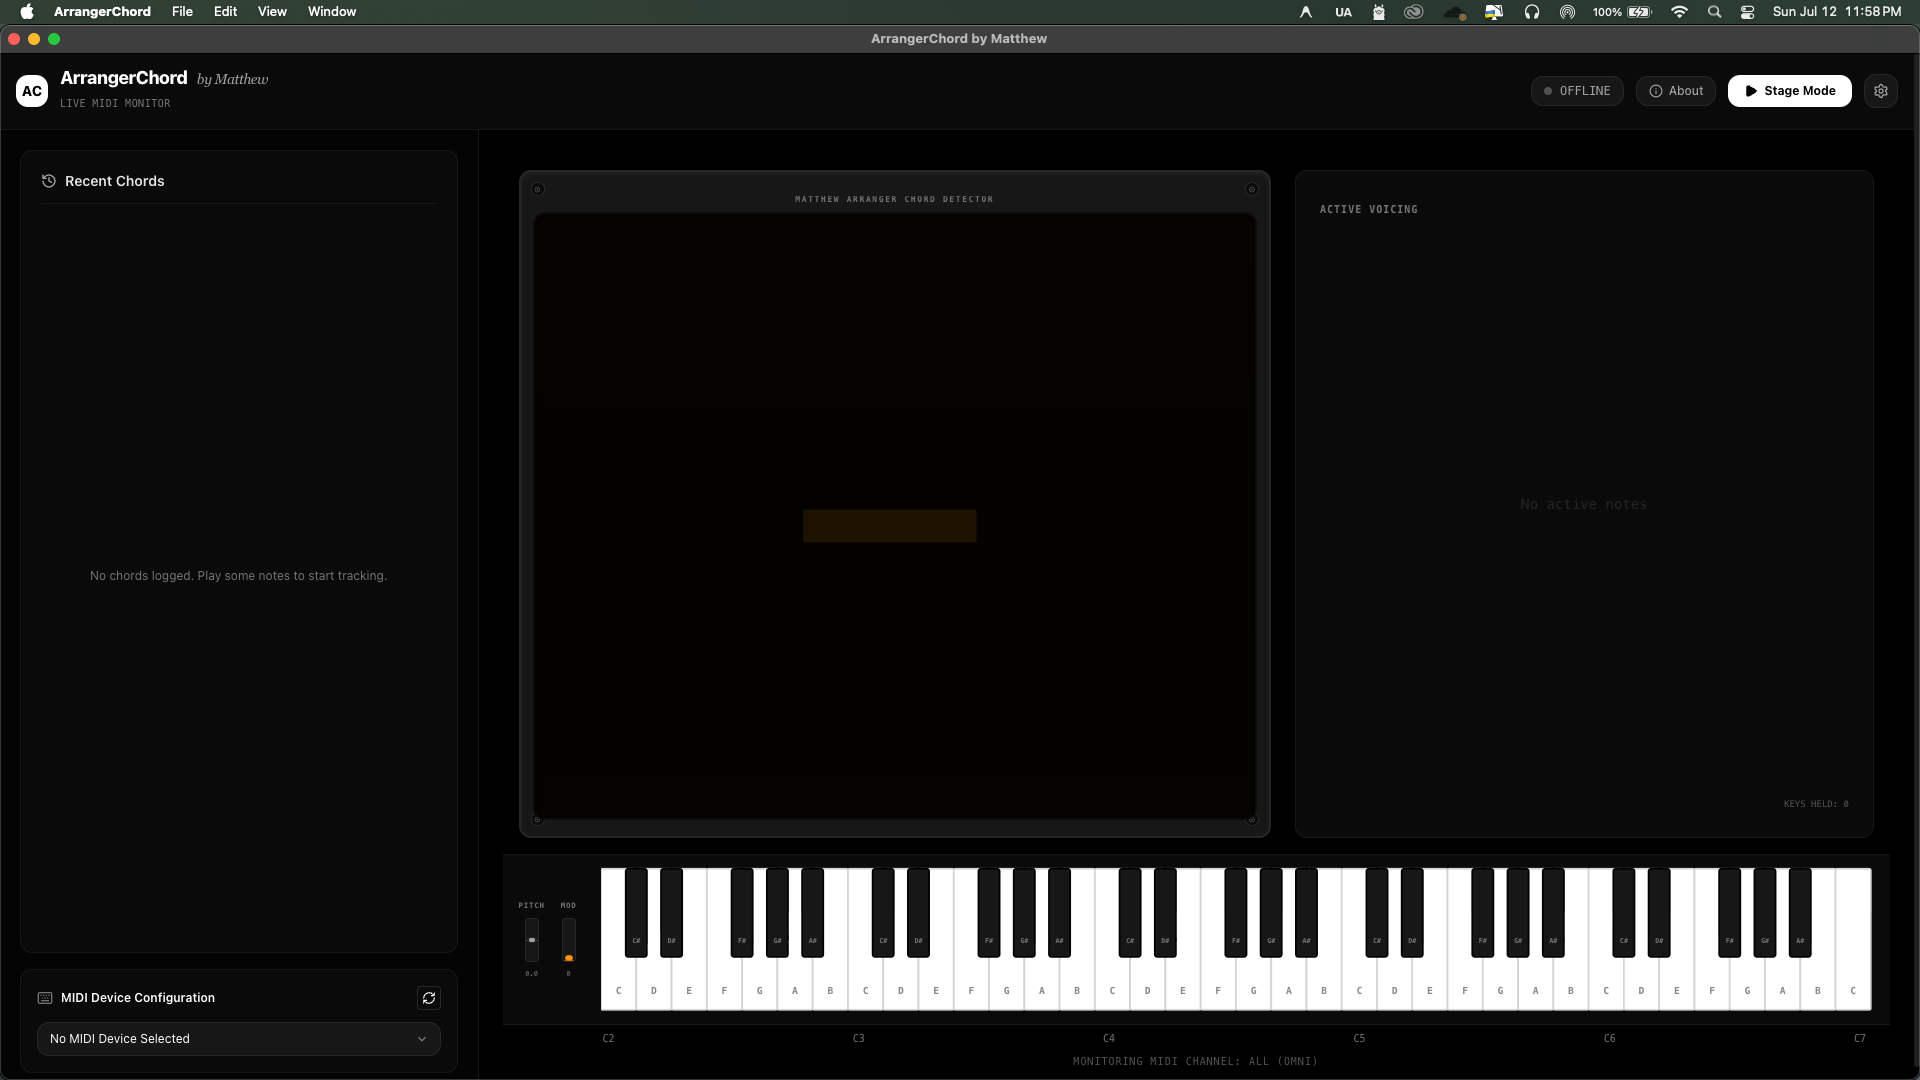Viewport: 1920px width, 1080px height.
Task: Click the PITCH bend slider
Action: coord(532,941)
